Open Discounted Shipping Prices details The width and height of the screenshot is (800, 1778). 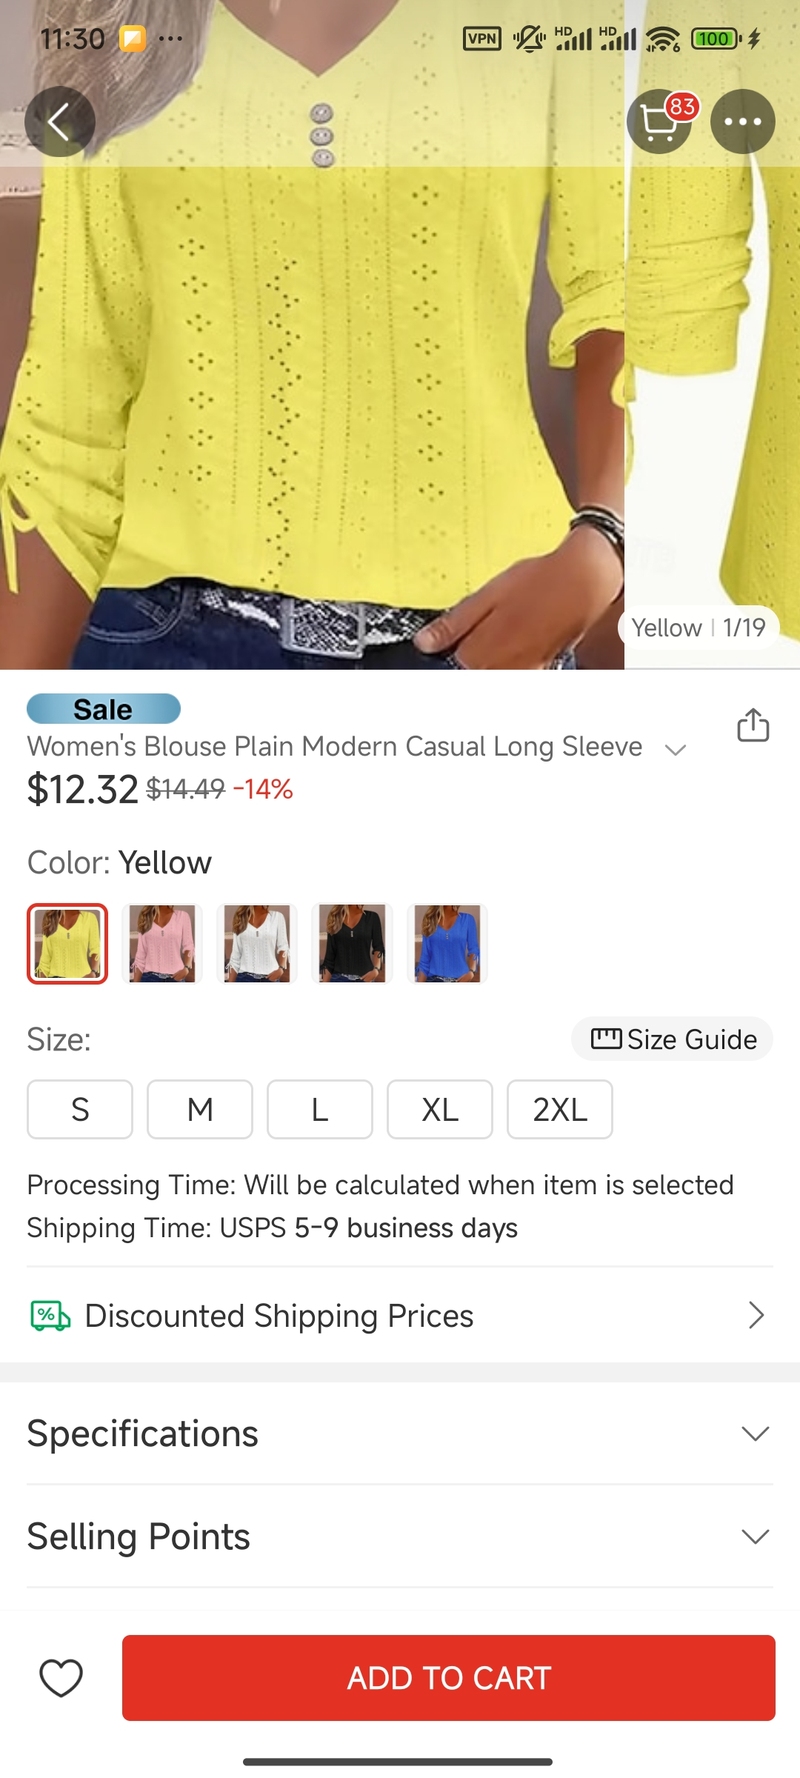tap(400, 1316)
